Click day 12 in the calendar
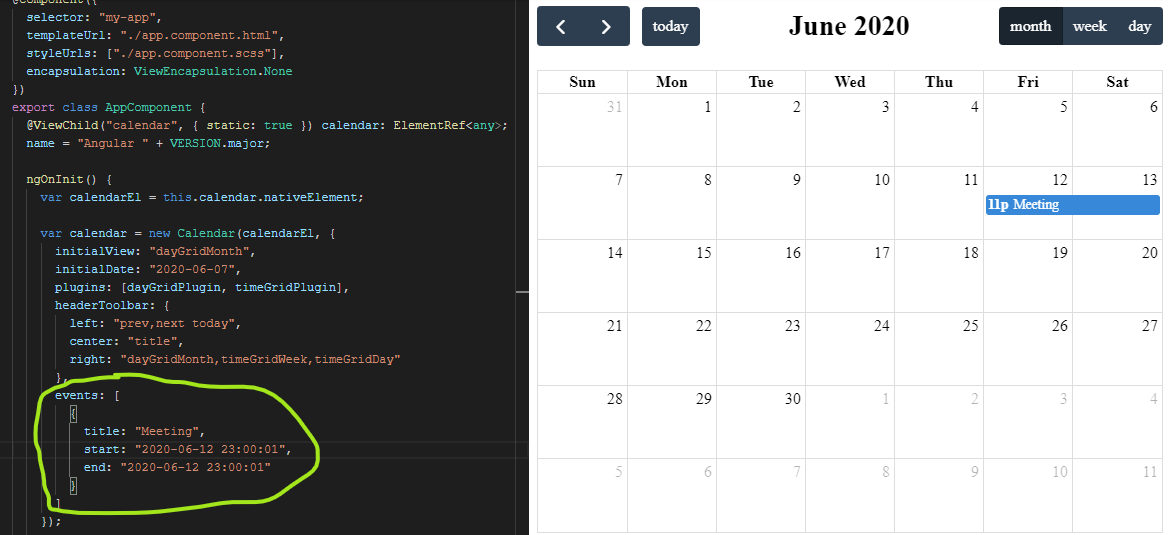The image size is (1171, 535). pos(1060,180)
